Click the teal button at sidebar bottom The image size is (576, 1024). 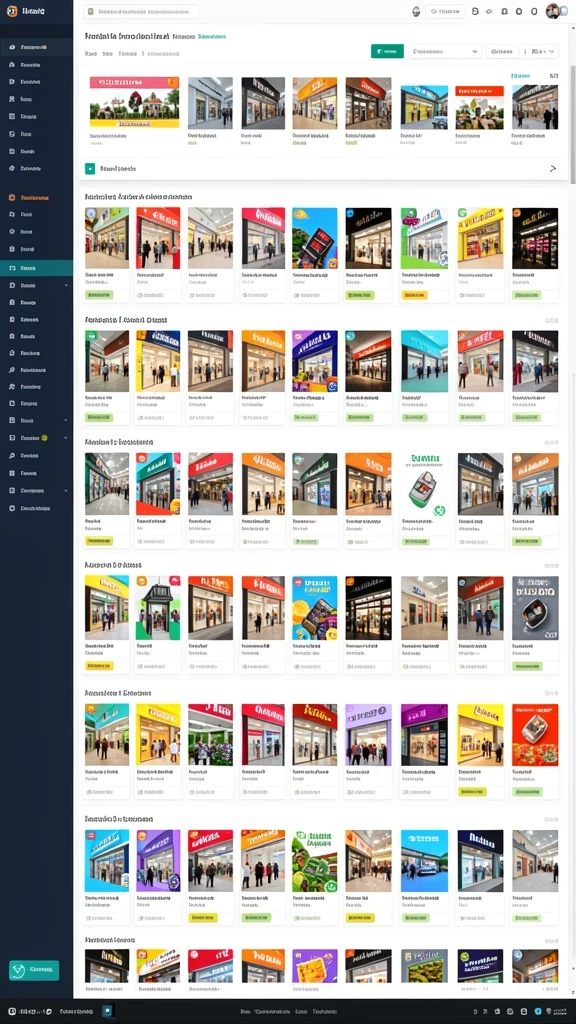(x=34, y=970)
